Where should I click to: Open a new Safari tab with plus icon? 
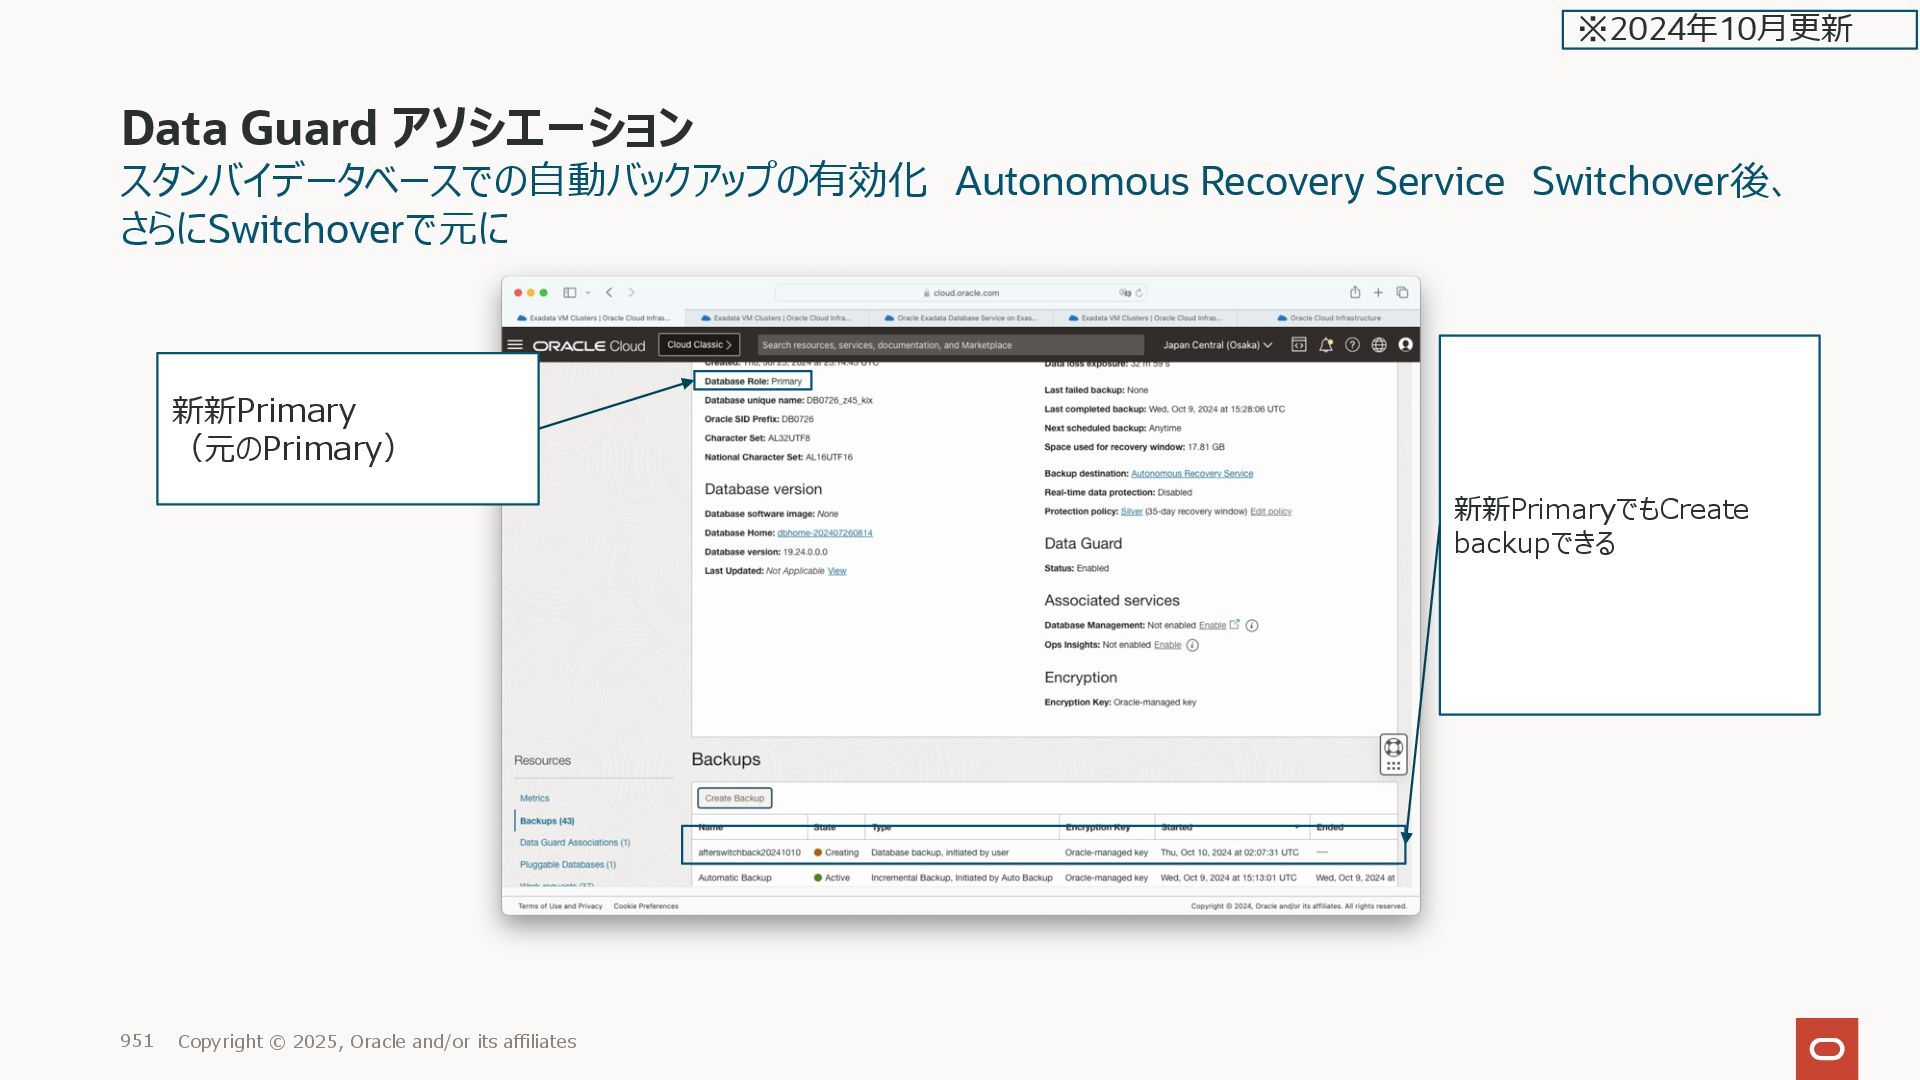coord(1378,293)
